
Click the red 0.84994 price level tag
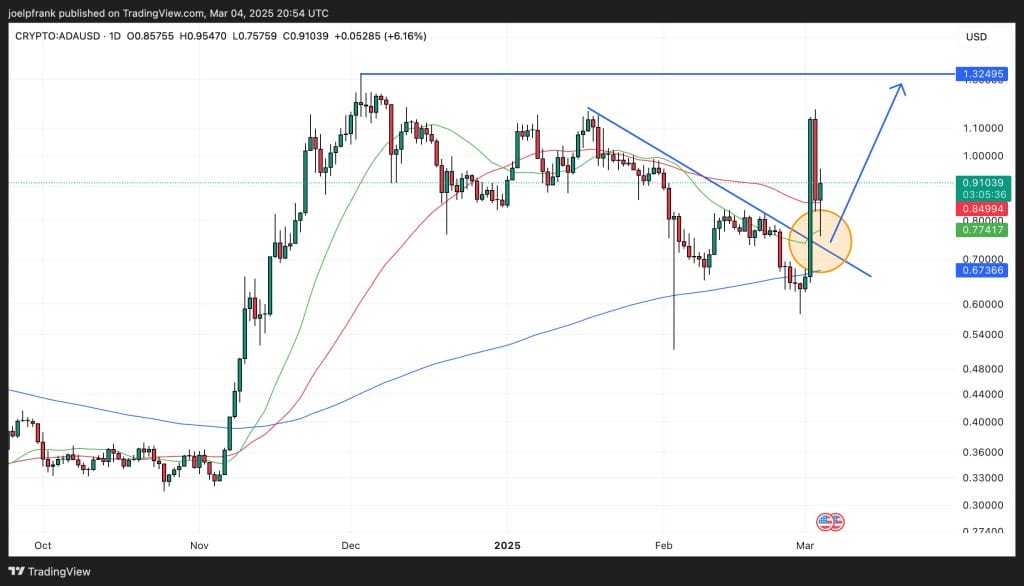(x=982, y=208)
